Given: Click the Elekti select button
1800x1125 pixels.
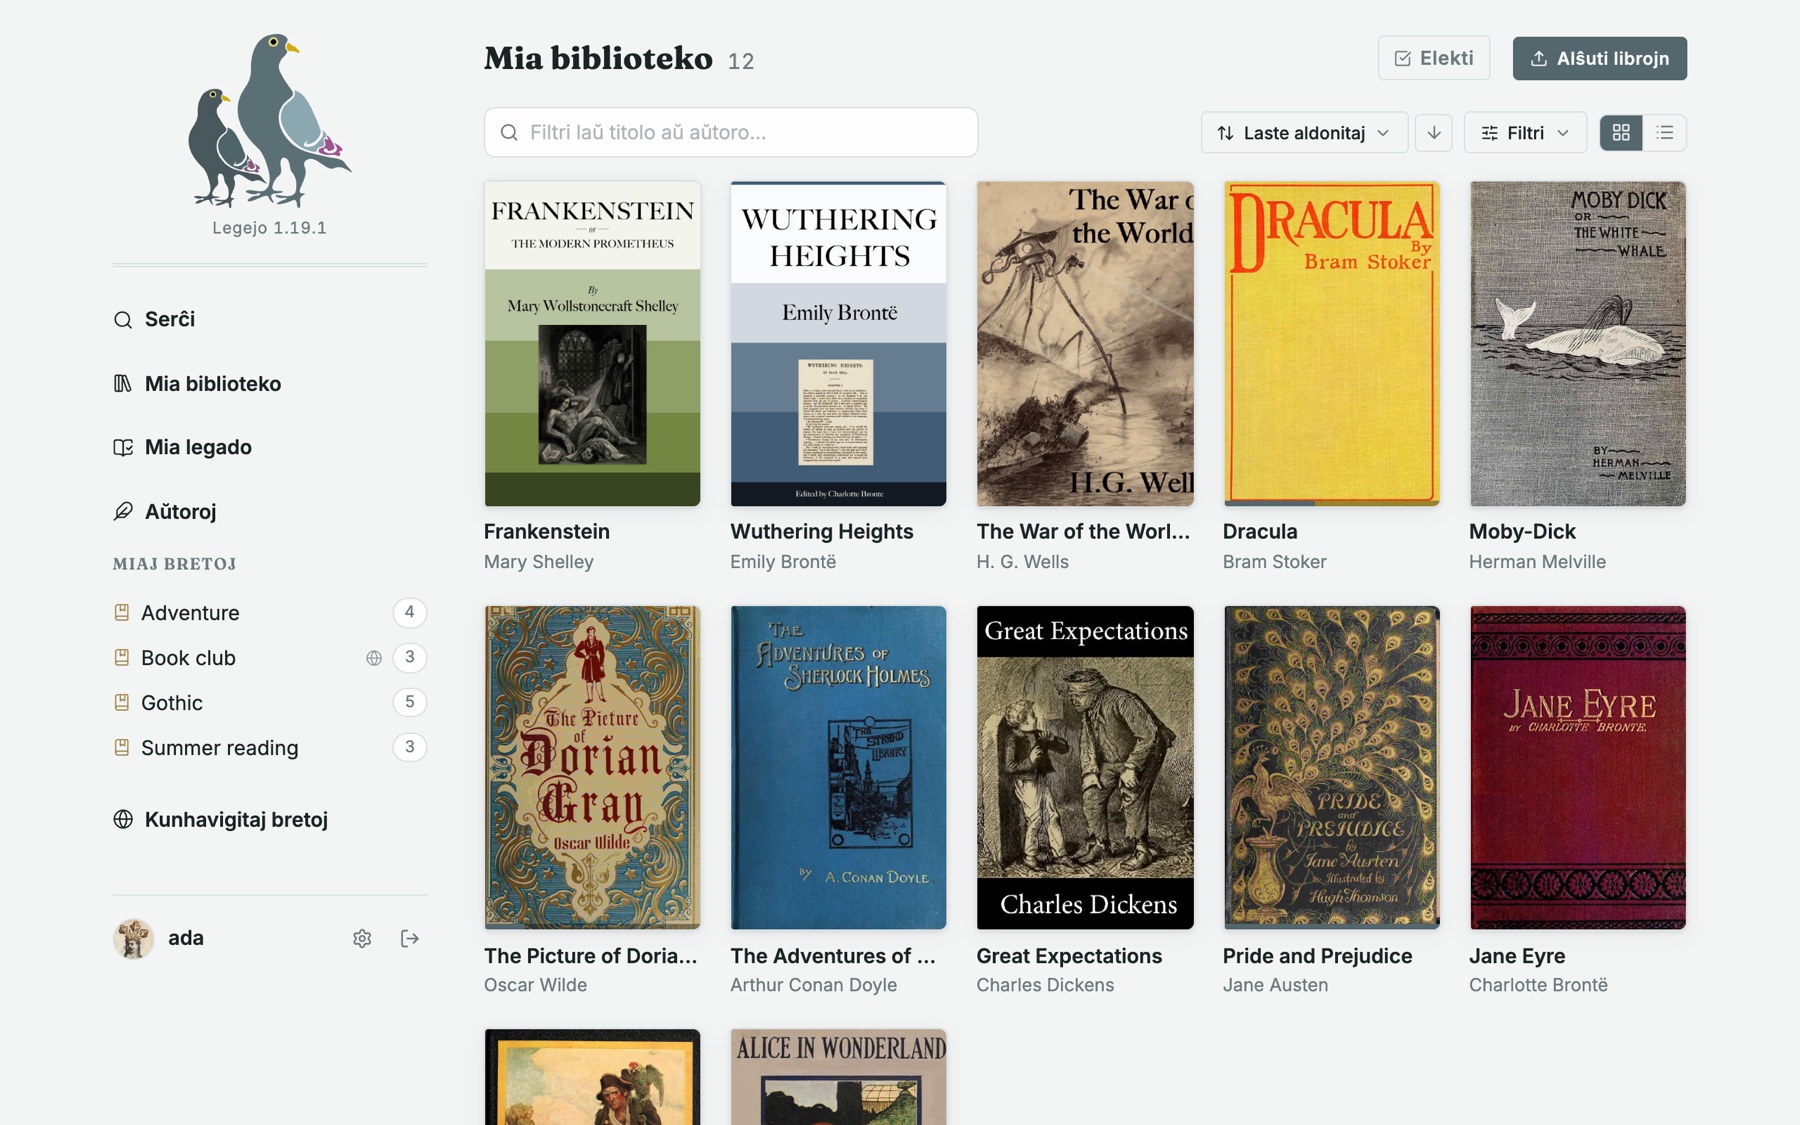Looking at the screenshot, I should pyautogui.click(x=1433, y=58).
